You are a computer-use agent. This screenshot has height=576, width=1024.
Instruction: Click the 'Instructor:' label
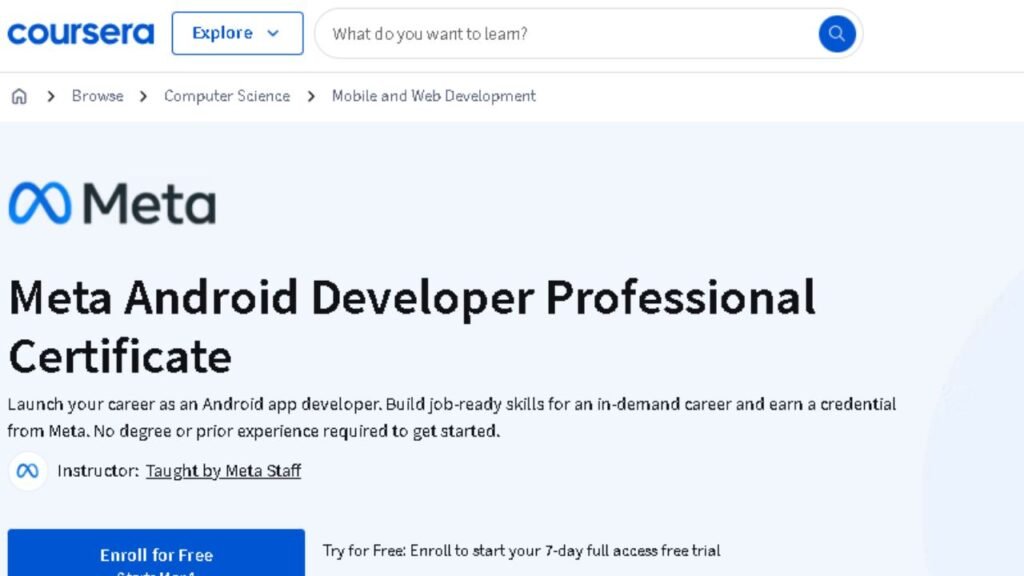(x=98, y=471)
